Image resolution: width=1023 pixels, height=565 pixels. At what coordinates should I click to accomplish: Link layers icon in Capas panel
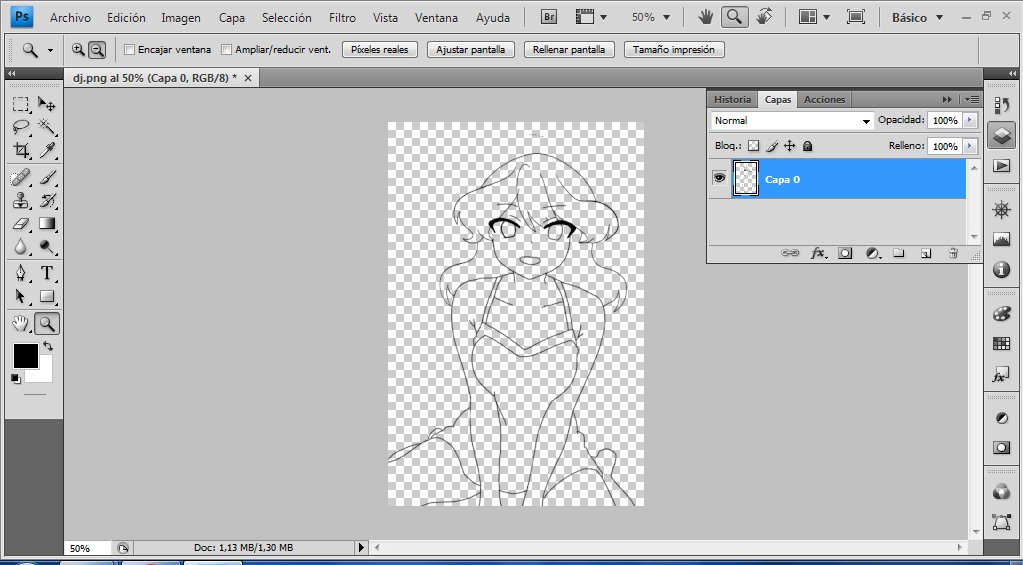(x=789, y=253)
